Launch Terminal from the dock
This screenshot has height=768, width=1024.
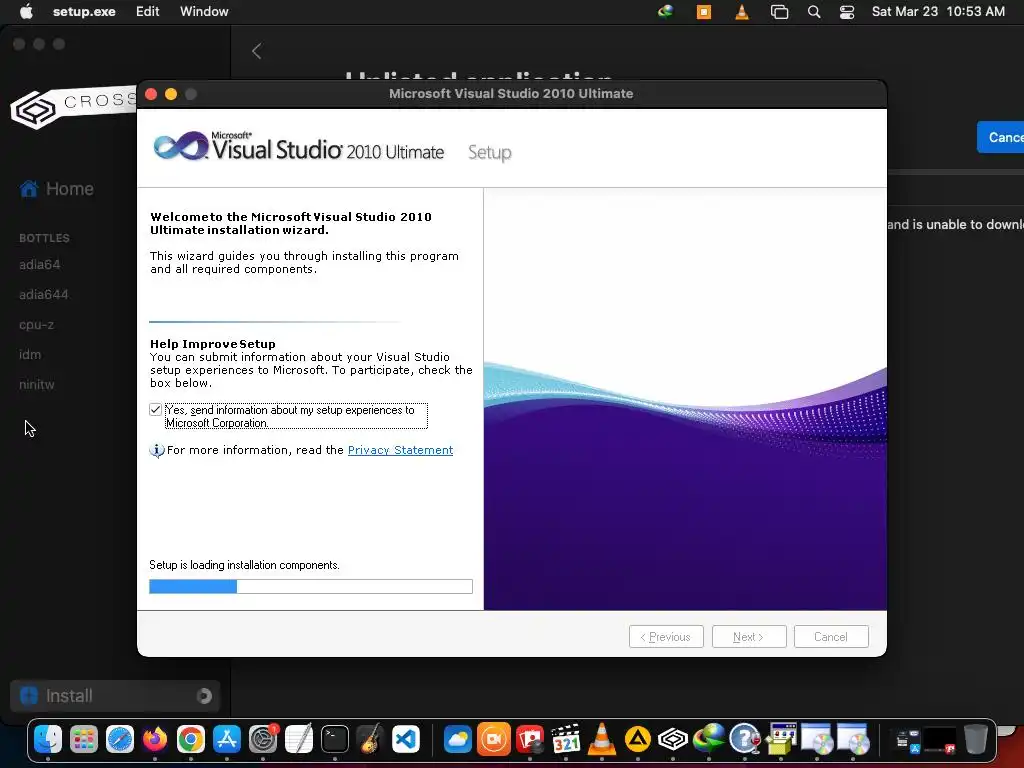point(335,740)
